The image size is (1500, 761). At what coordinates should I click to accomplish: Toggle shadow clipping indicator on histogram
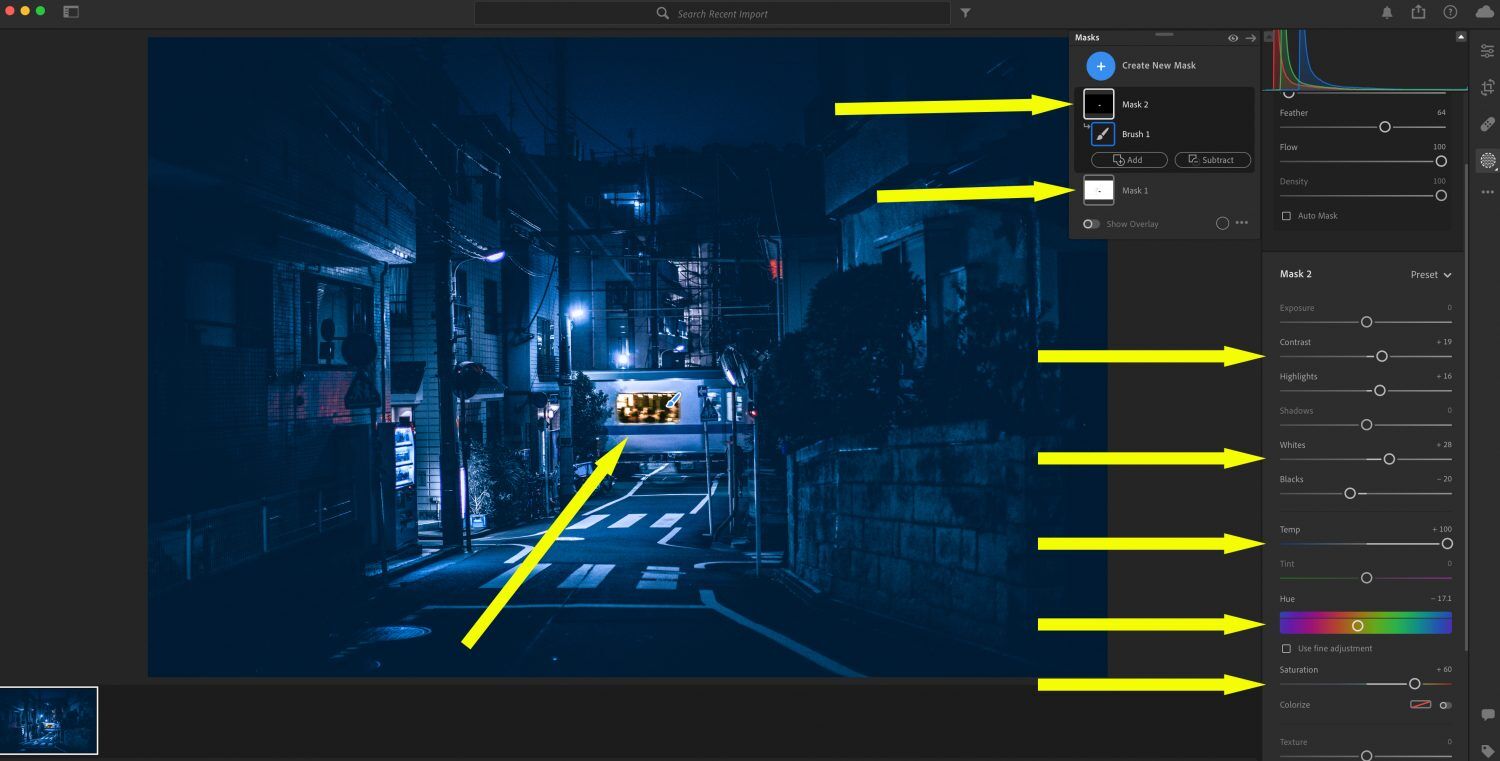pyautogui.click(x=1269, y=36)
